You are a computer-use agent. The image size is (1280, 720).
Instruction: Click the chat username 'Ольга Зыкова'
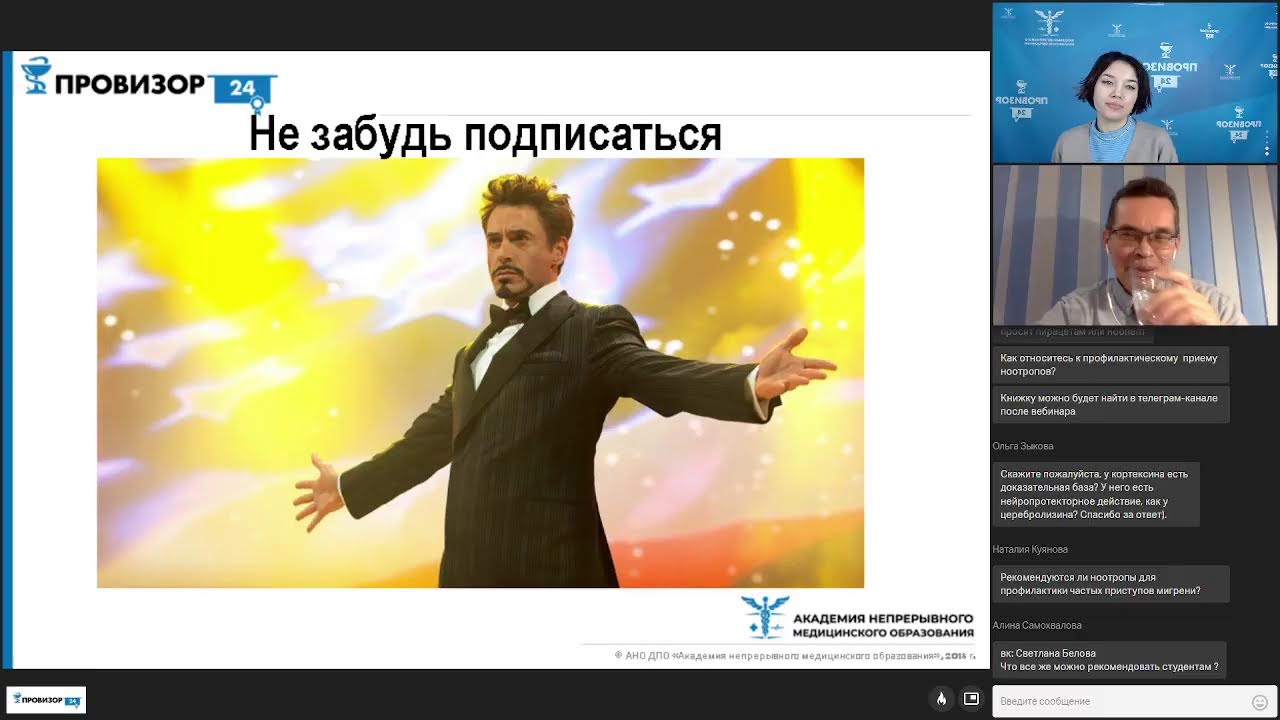click(x=1023, y=446)
